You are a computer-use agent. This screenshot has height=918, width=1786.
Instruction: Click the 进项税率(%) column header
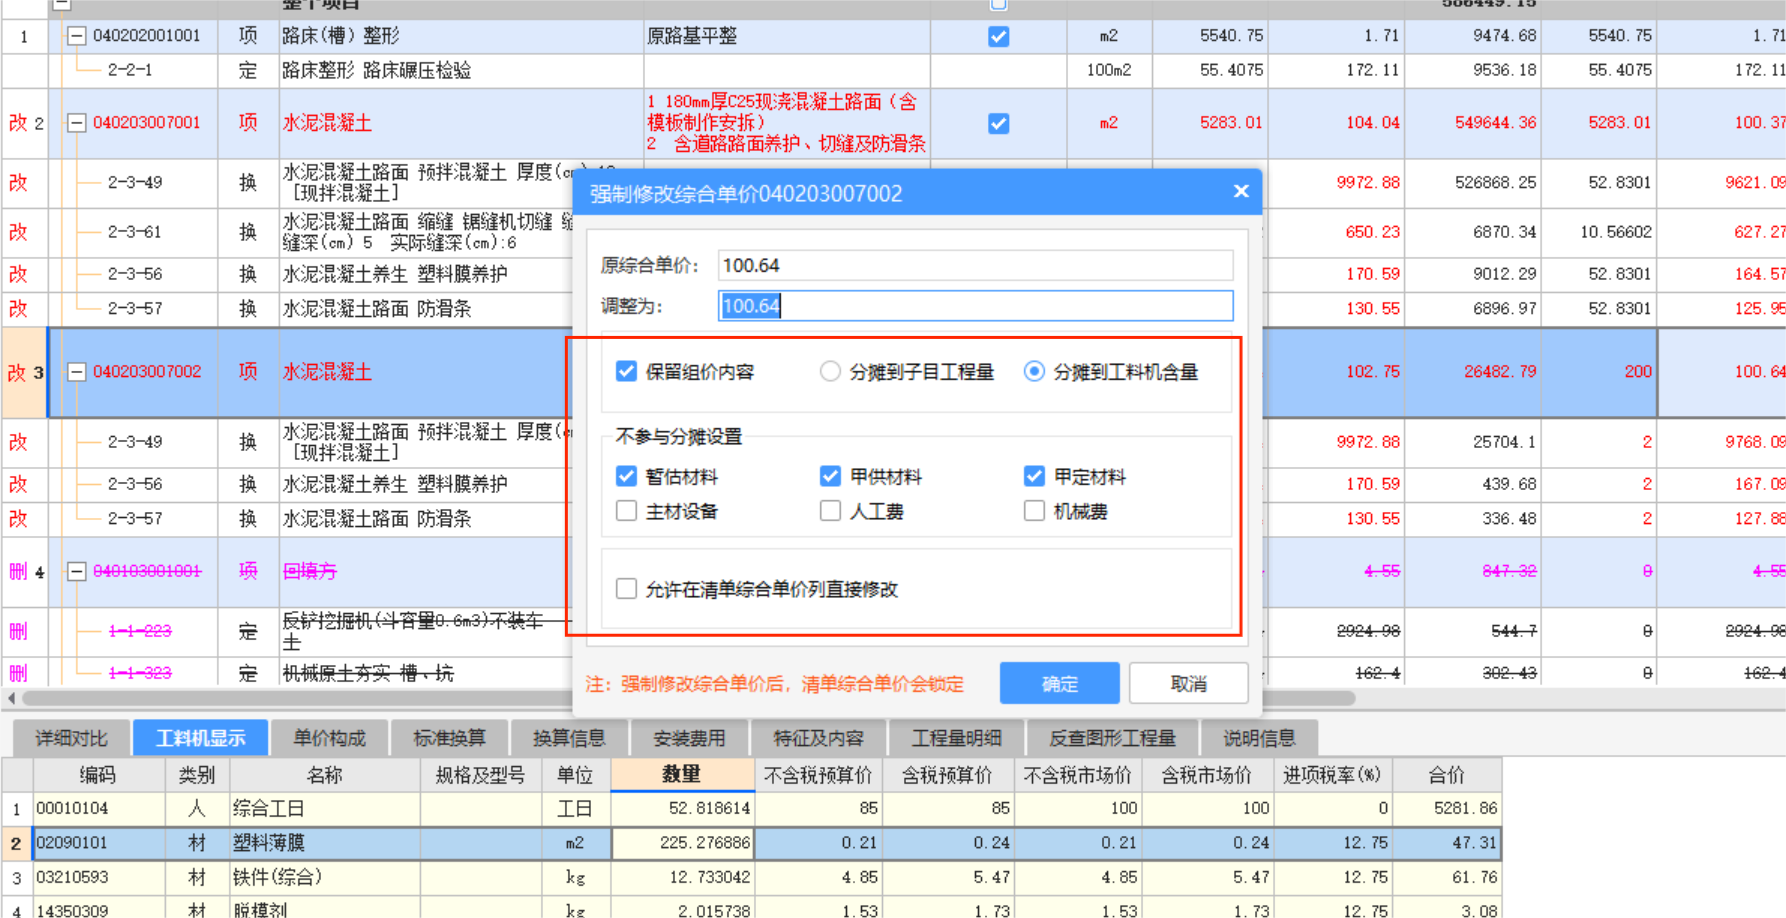1332,775
